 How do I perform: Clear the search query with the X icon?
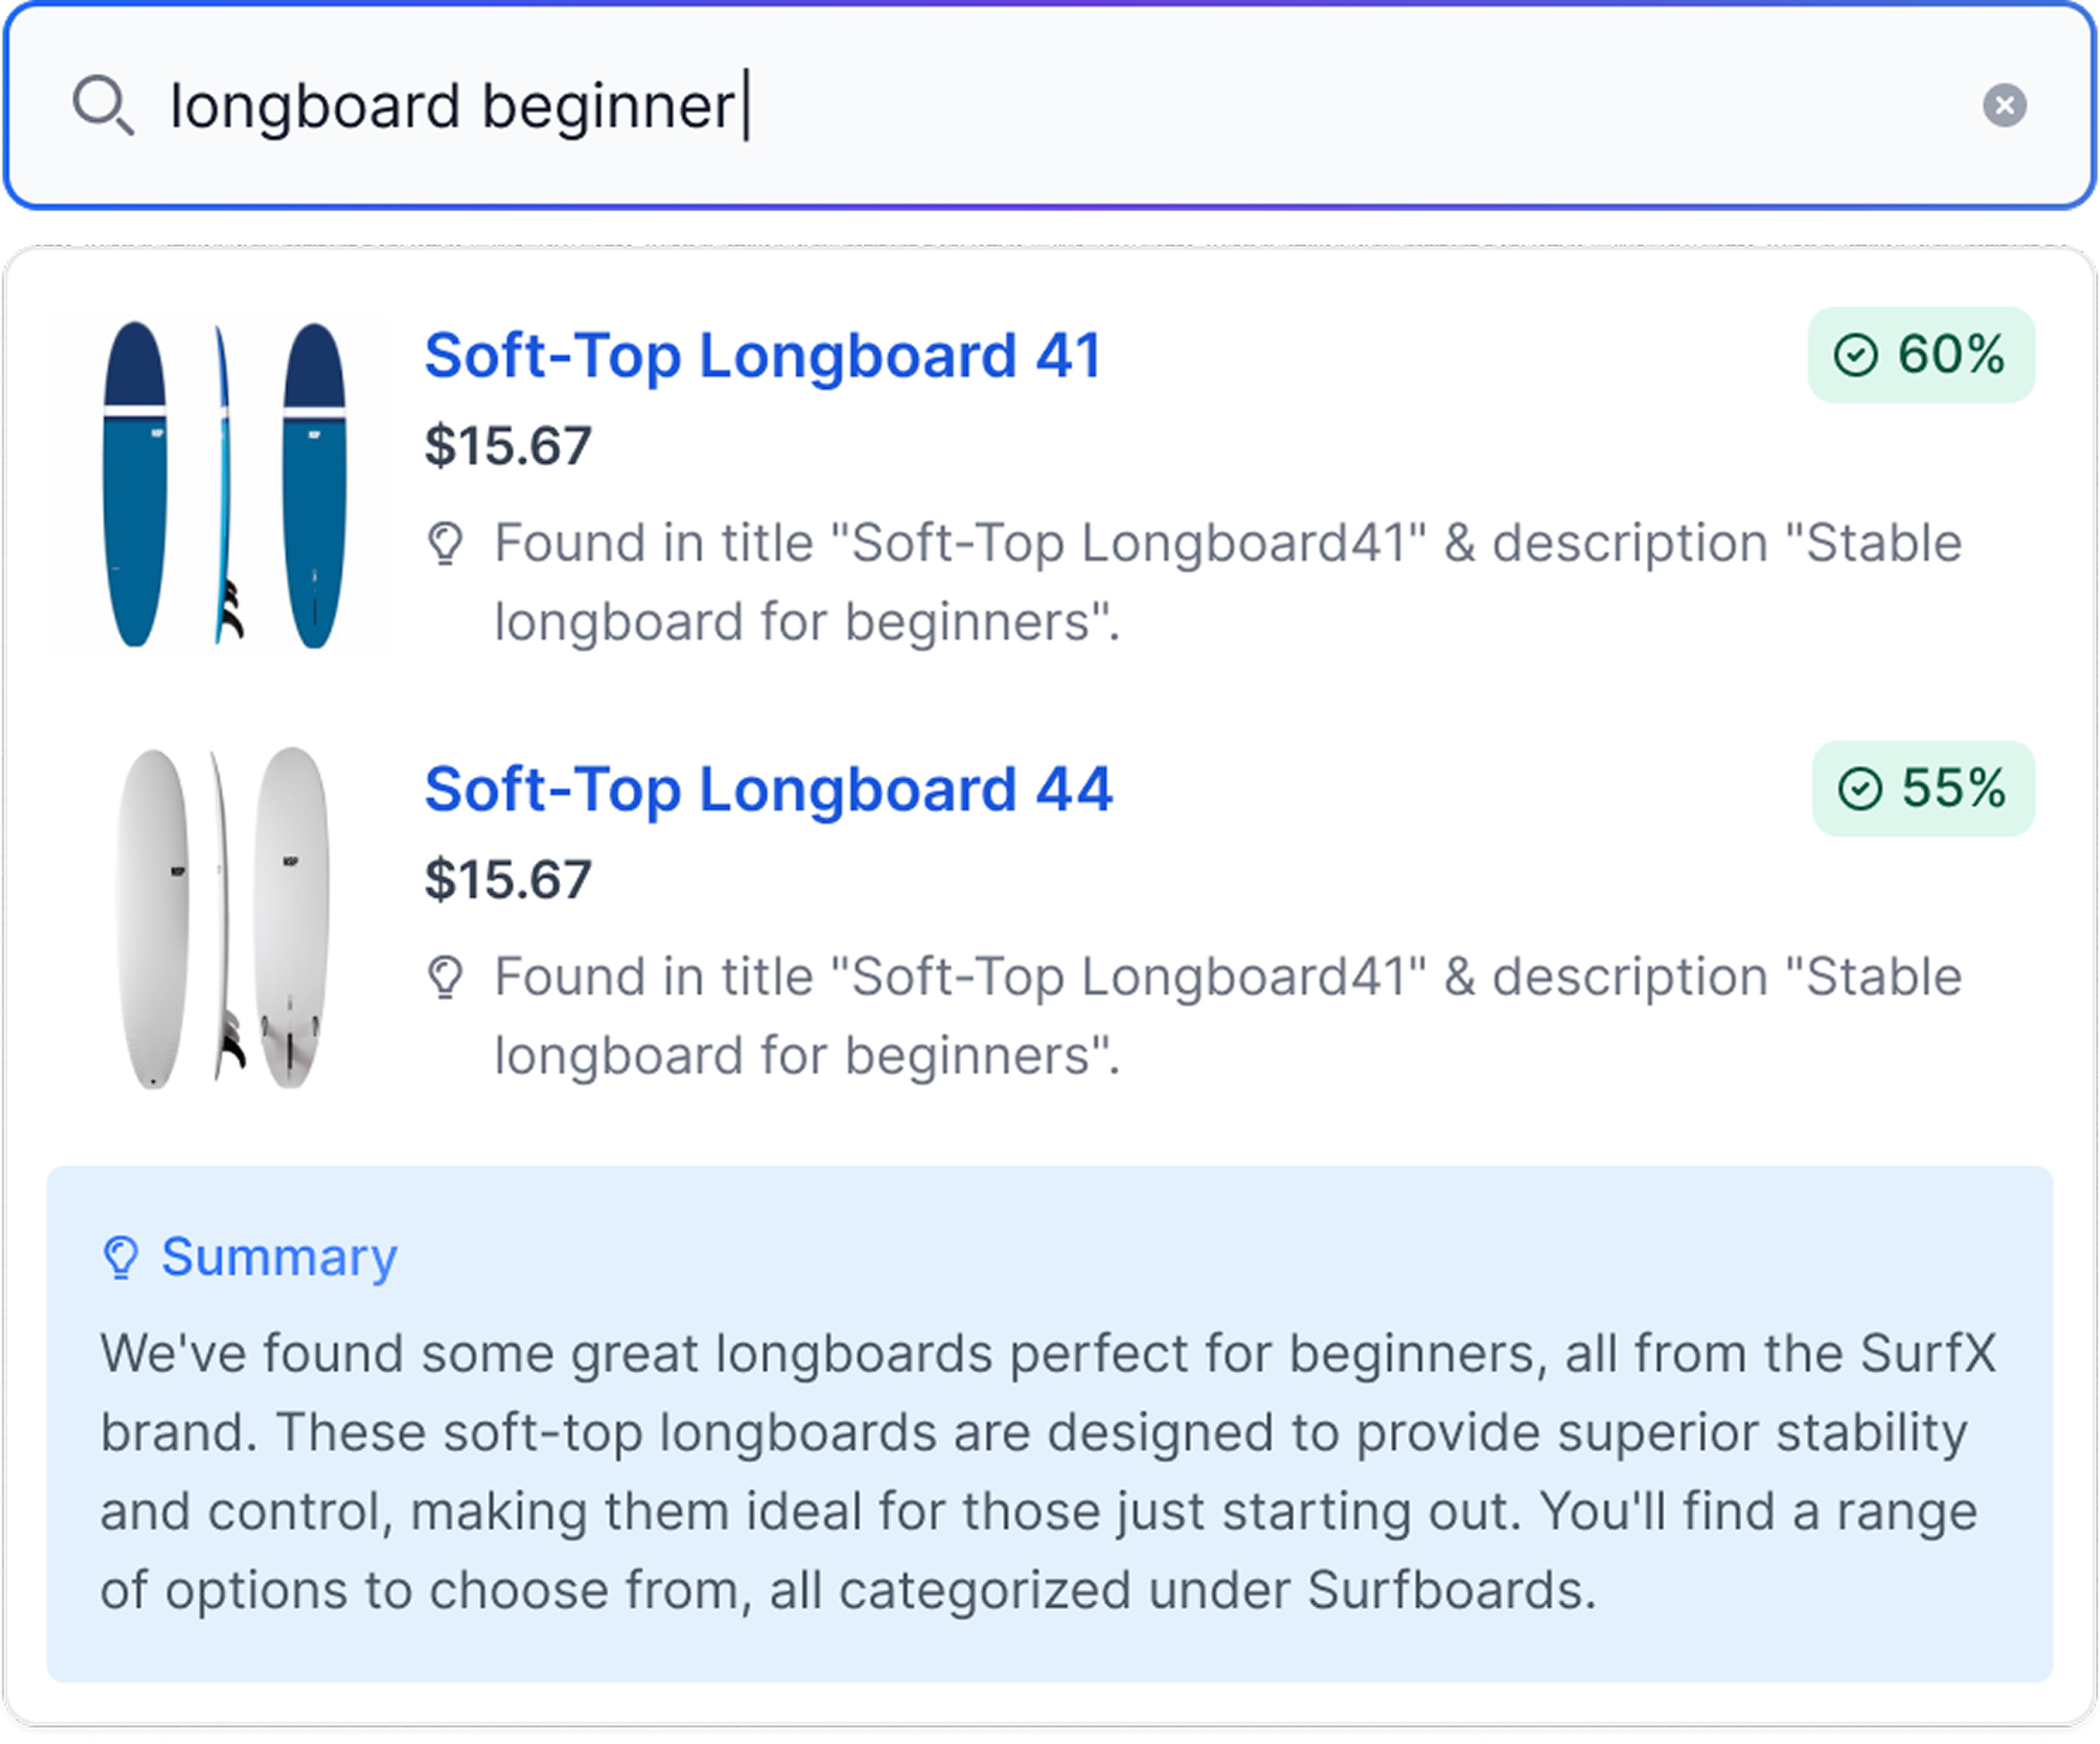tap(2004, 105)
